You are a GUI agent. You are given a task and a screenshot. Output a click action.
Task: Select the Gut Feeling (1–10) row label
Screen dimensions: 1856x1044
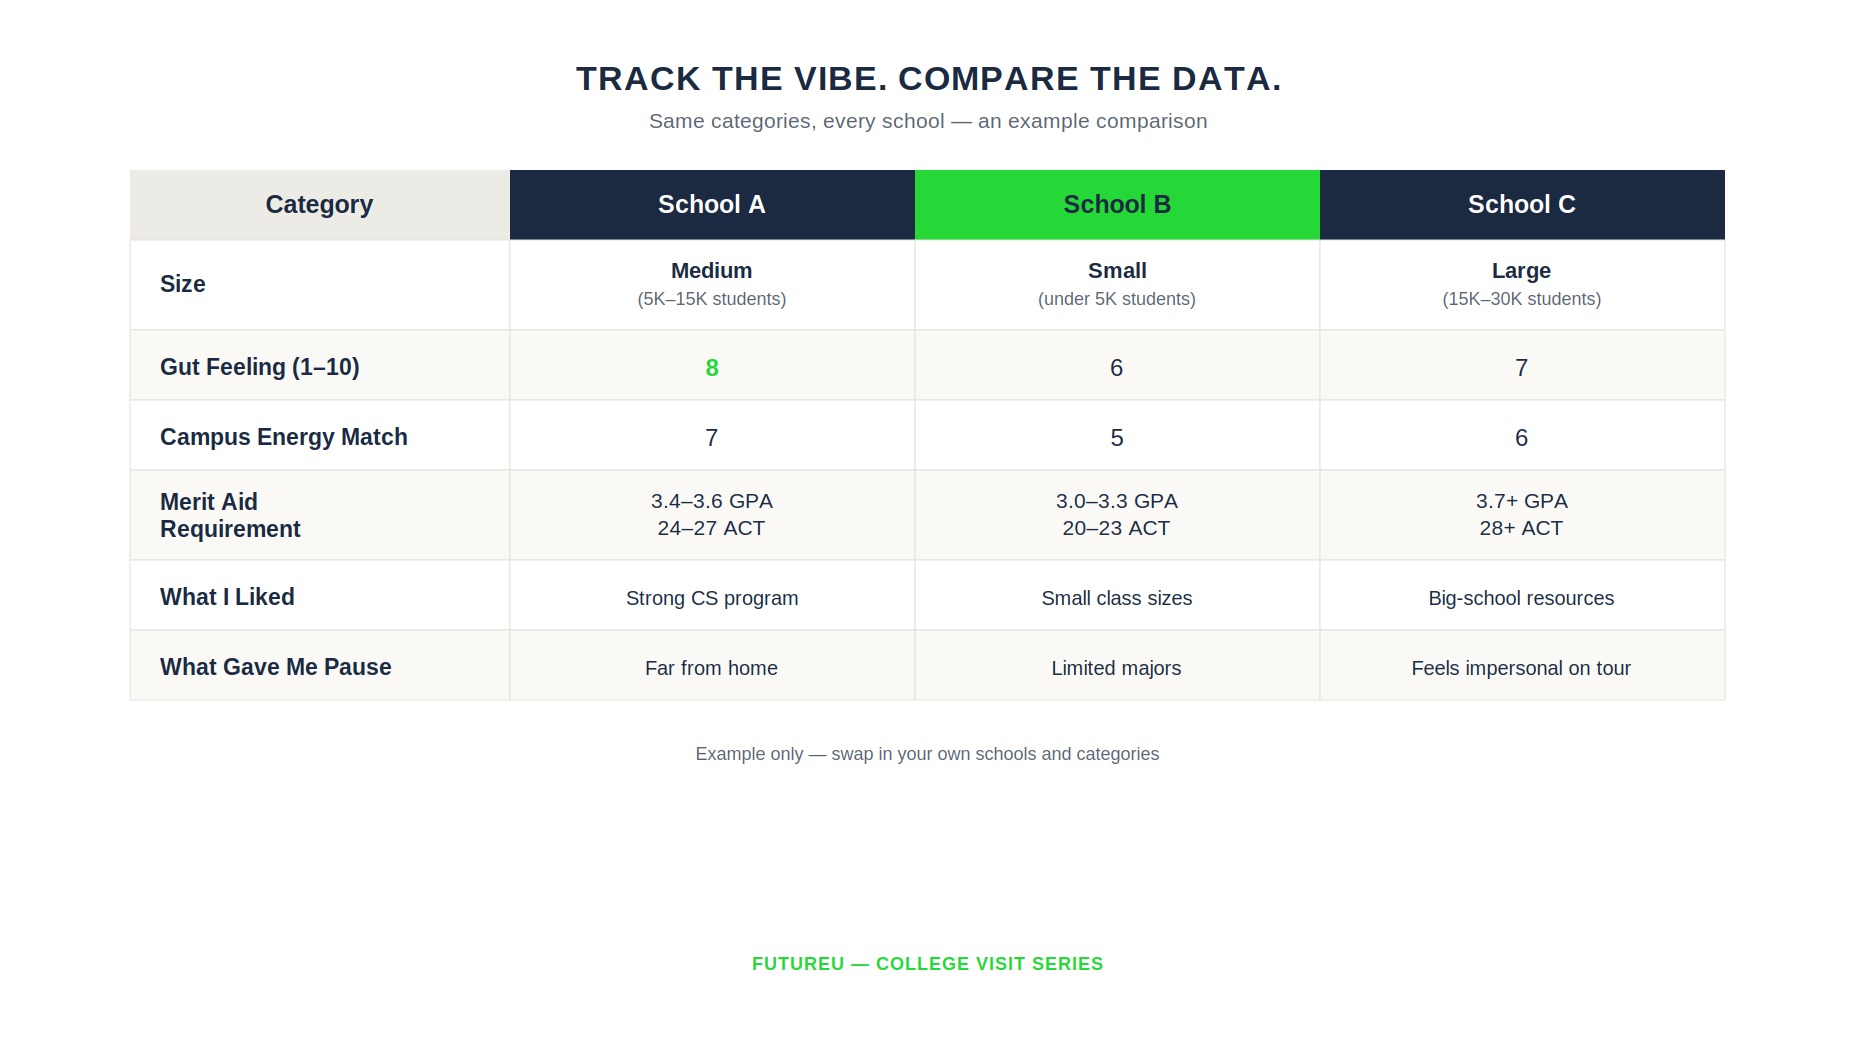(x=260, y=367)
